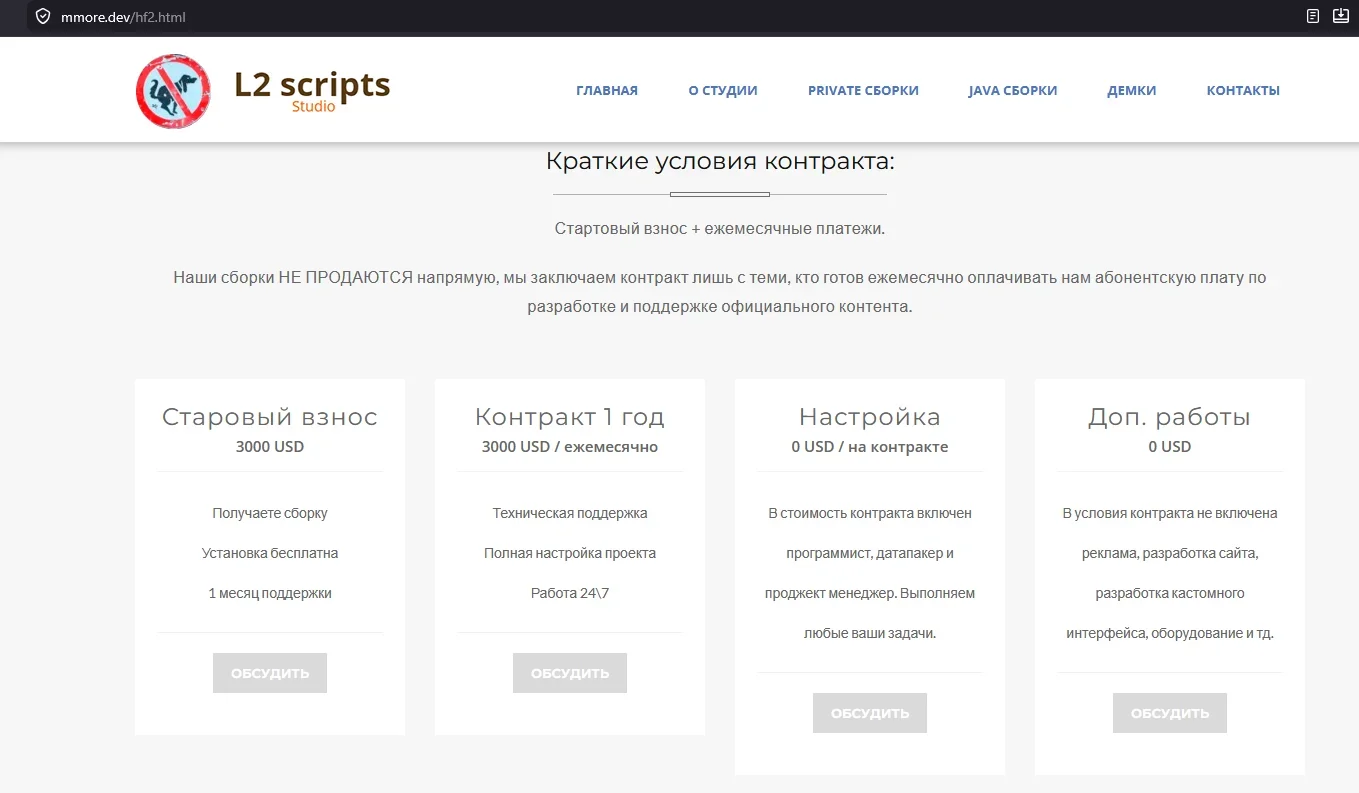Click the shield icon in address bar
The height and width of the screenshot is (793, 1359).
click(43, 16)
